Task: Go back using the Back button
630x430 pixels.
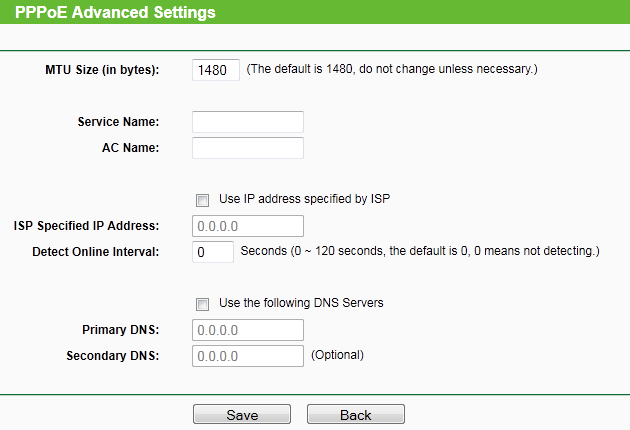Action: click(355, 415)
